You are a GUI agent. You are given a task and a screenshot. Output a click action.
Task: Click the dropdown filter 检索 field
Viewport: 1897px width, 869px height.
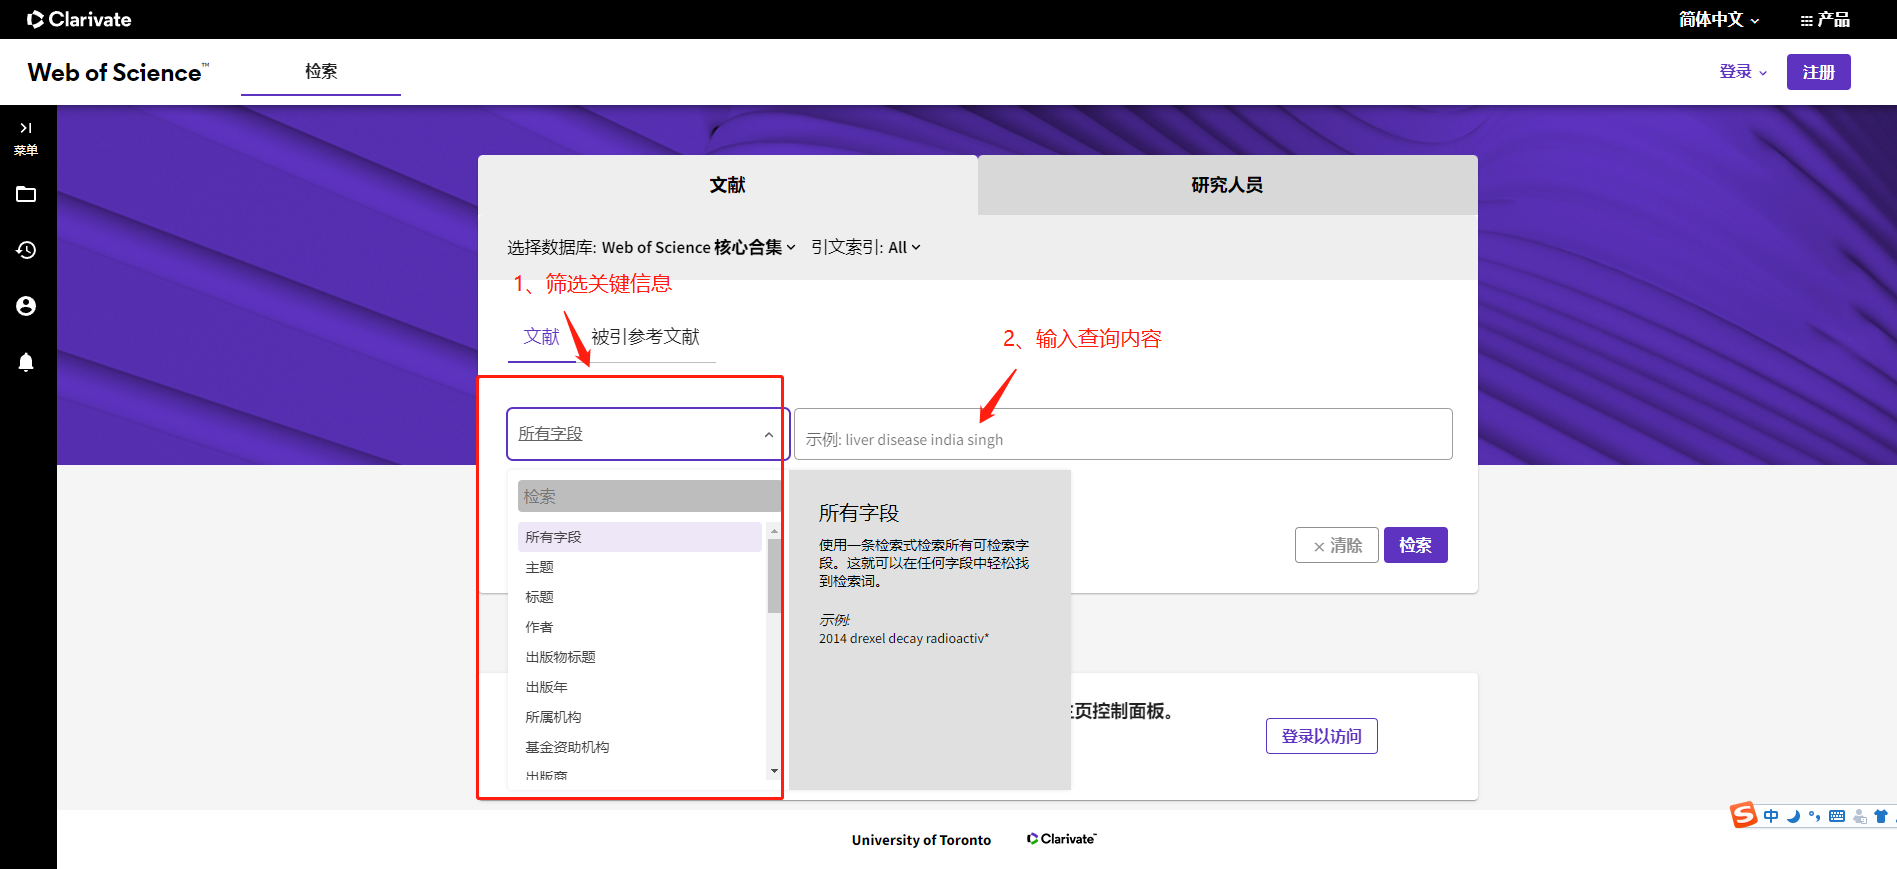tap(648, 496)
